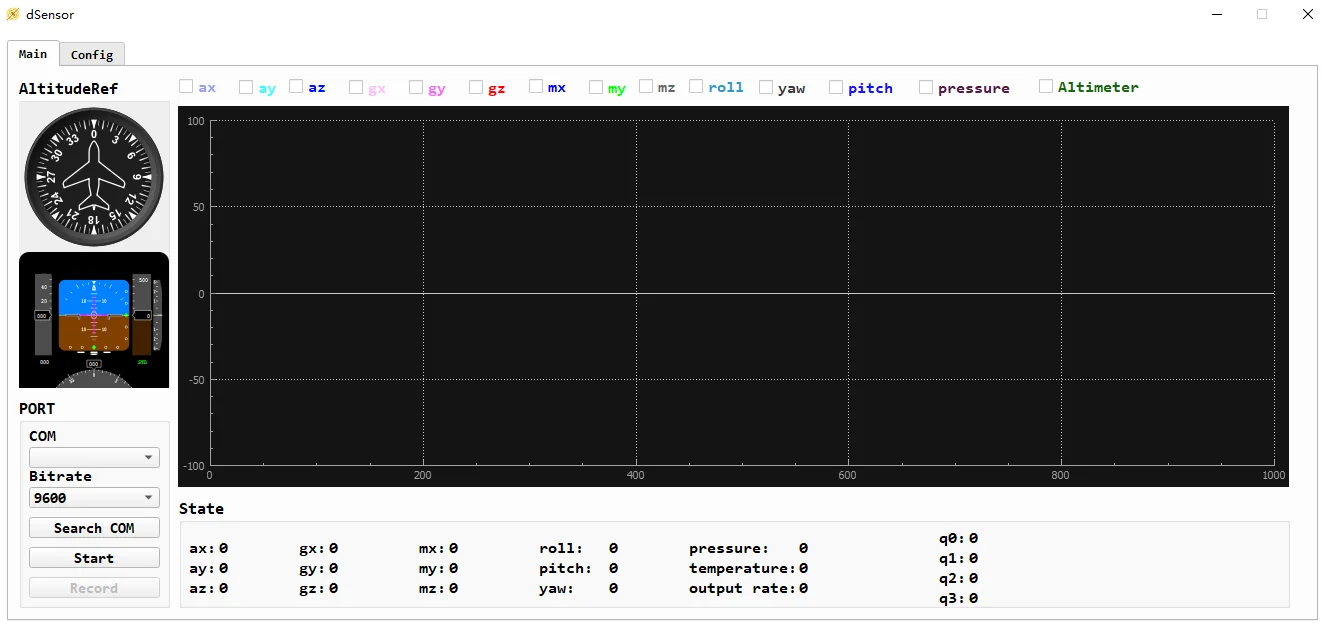Click the heading compass airplane gauge
Image resolution: width=1322 pixels, height=638 pixels.
(x=94, y=176)
